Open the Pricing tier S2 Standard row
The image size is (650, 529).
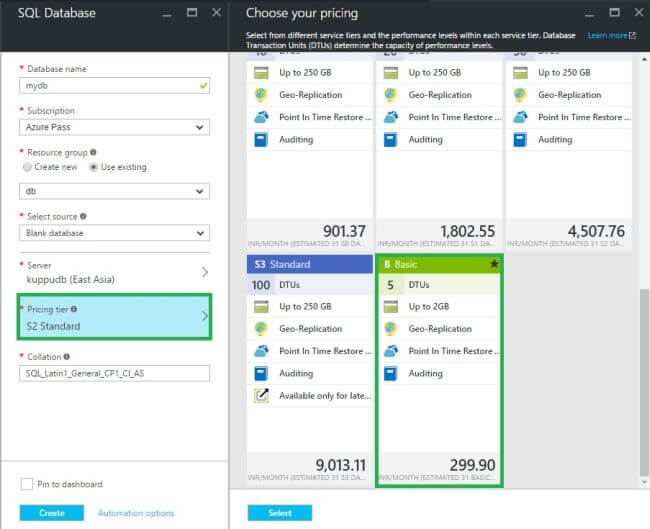click(115, 317)
